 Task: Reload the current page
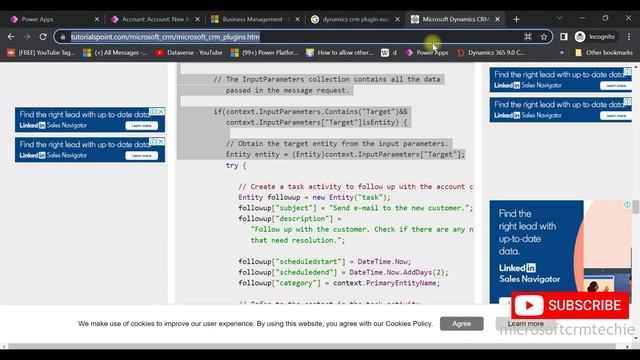(43, 37)
